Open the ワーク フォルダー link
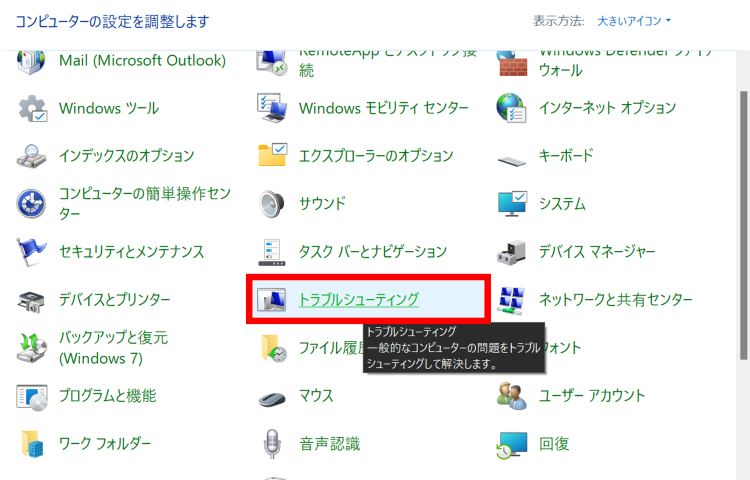Image resolution: width=750 pixels, height=480 pixels. (x=105, y=444)
